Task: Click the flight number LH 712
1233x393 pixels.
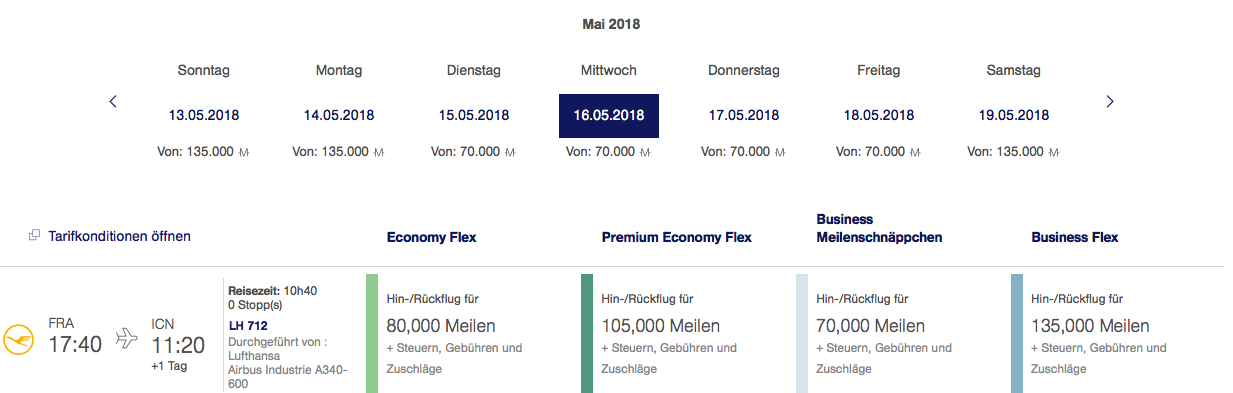Action: point(248,325)
